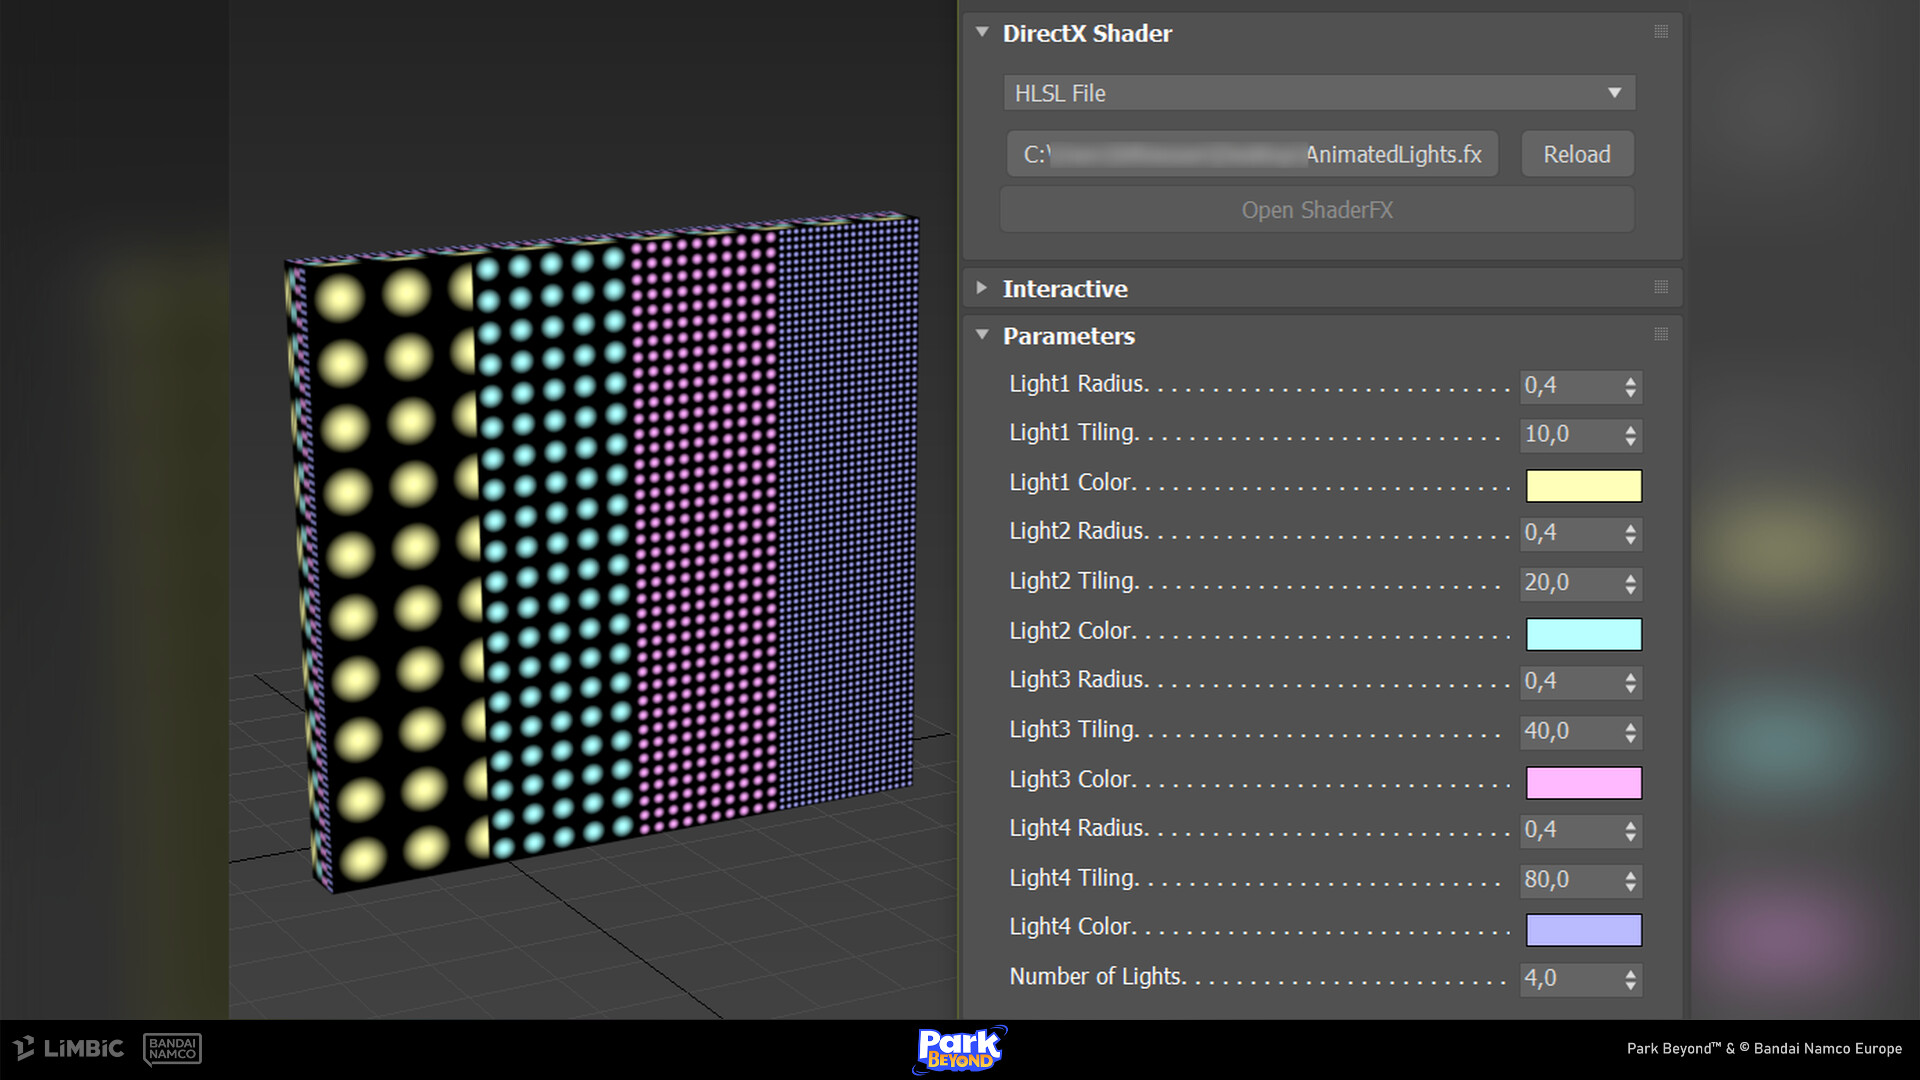Collapse the Parameters rollout
Viewport: 1920px width, 1080px height.
point(982,335)
